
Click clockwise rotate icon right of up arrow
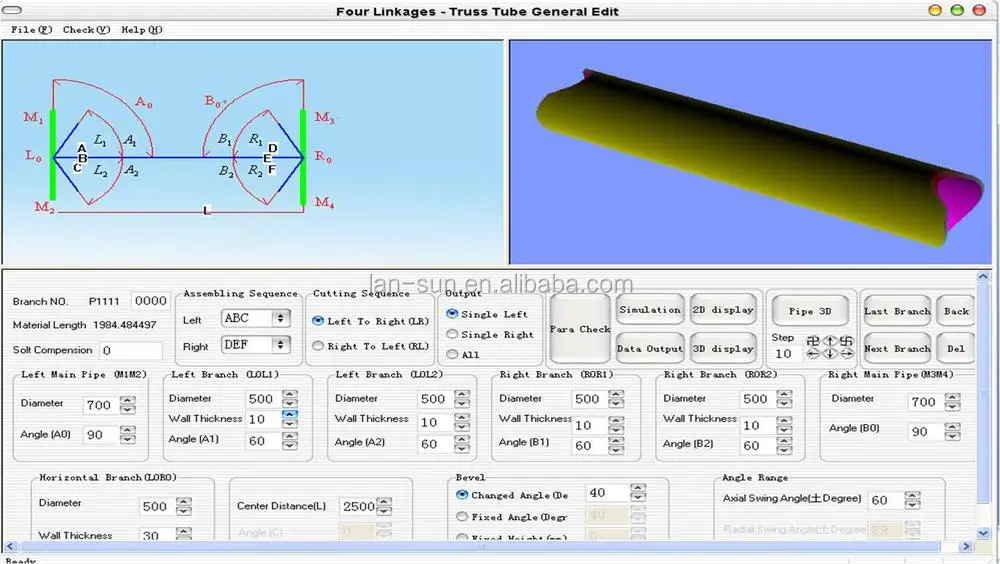click(846, 341)
